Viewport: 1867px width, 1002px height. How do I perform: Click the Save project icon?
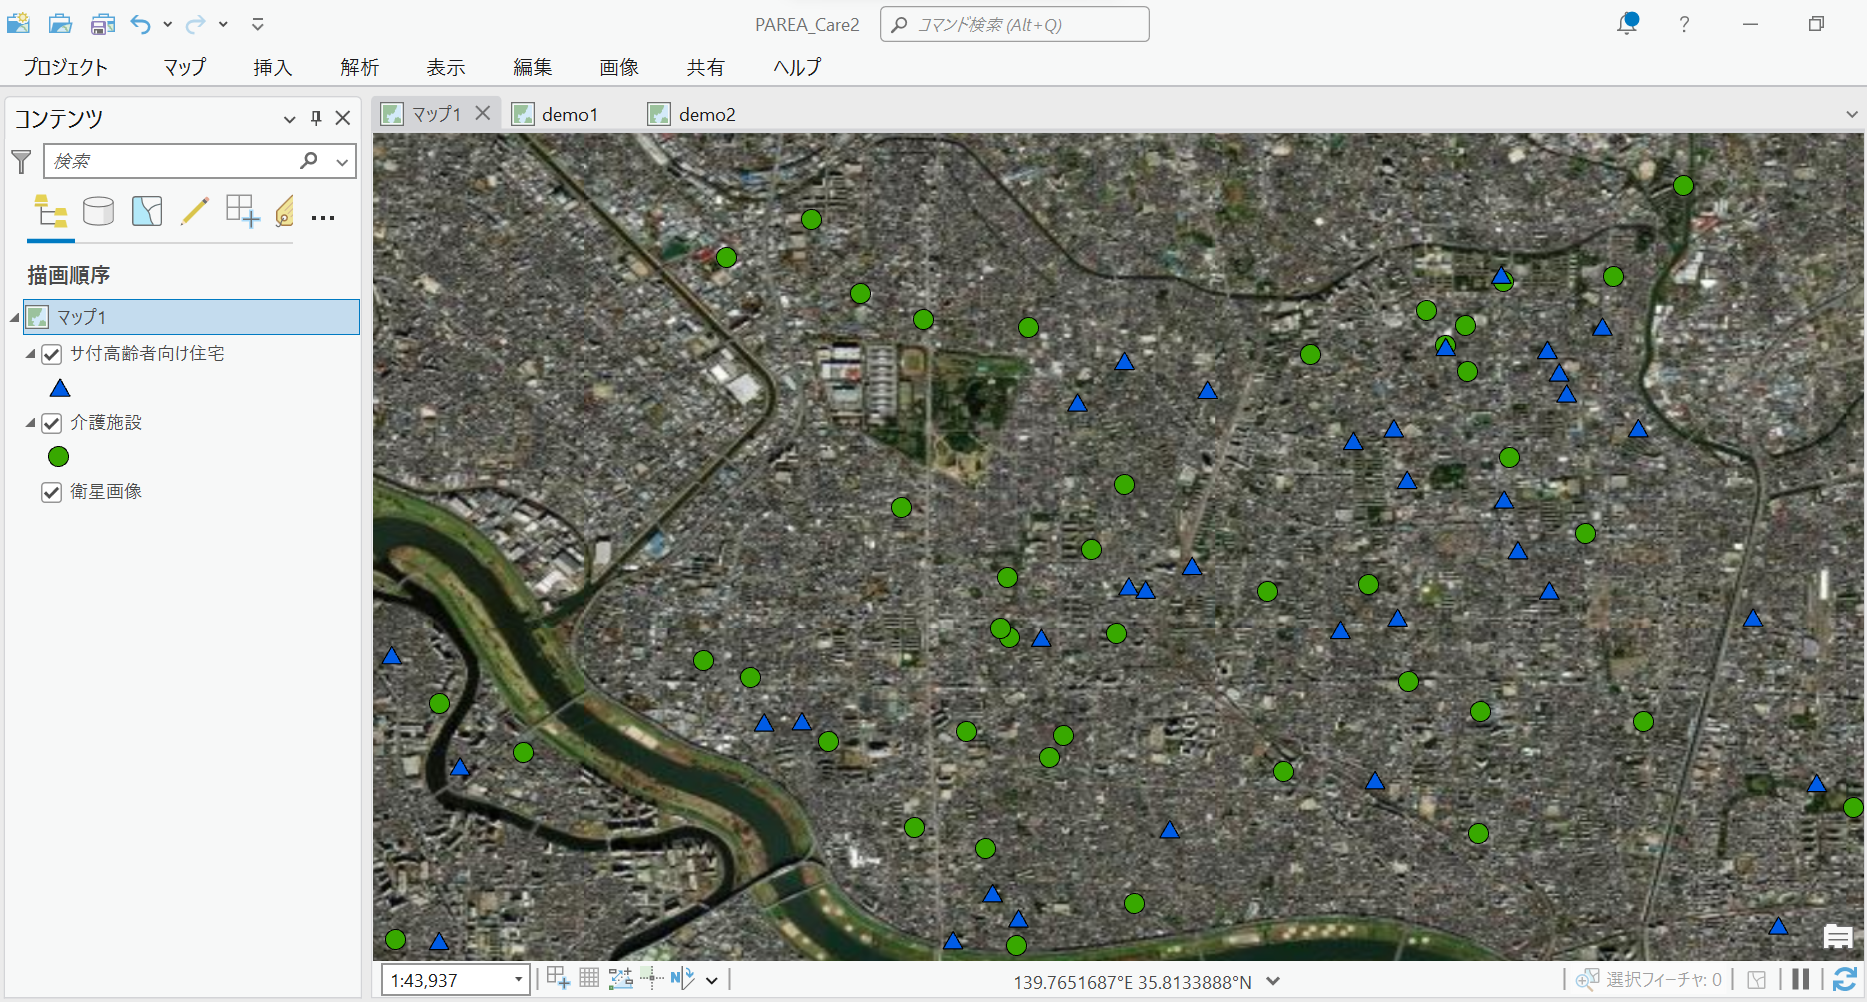pyautogui.click(x=103, y=23)
